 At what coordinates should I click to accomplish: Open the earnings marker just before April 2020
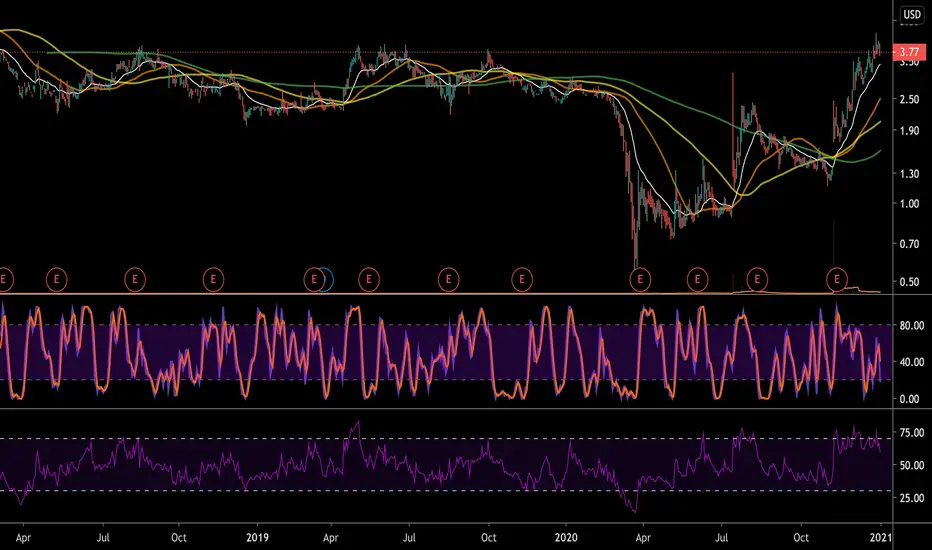(x=640, y=279)
